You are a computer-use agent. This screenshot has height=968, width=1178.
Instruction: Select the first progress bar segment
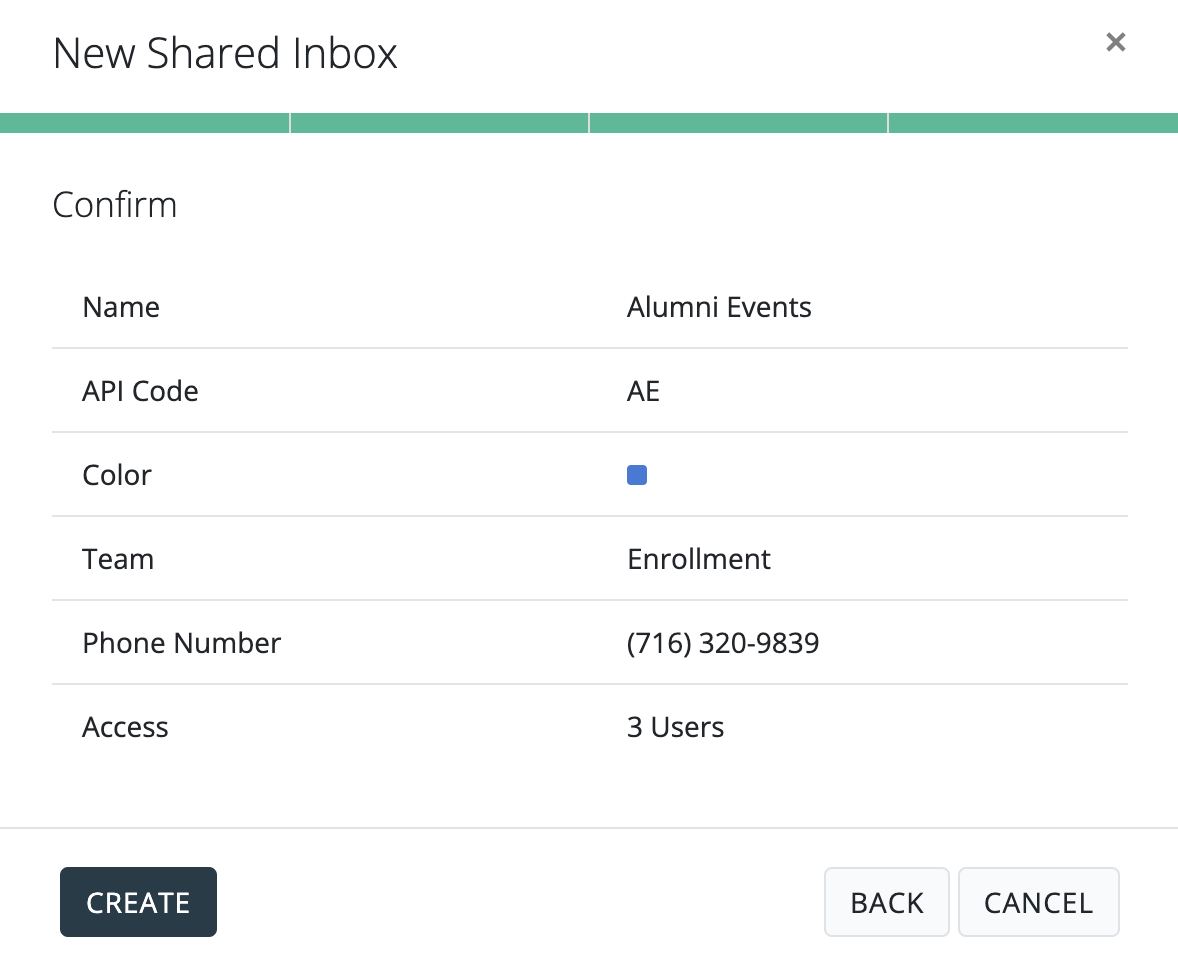pyautogui.click(x=145, y=123)
